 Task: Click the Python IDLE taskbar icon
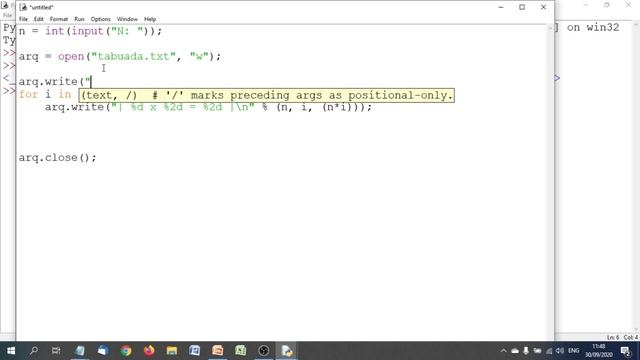287,351
